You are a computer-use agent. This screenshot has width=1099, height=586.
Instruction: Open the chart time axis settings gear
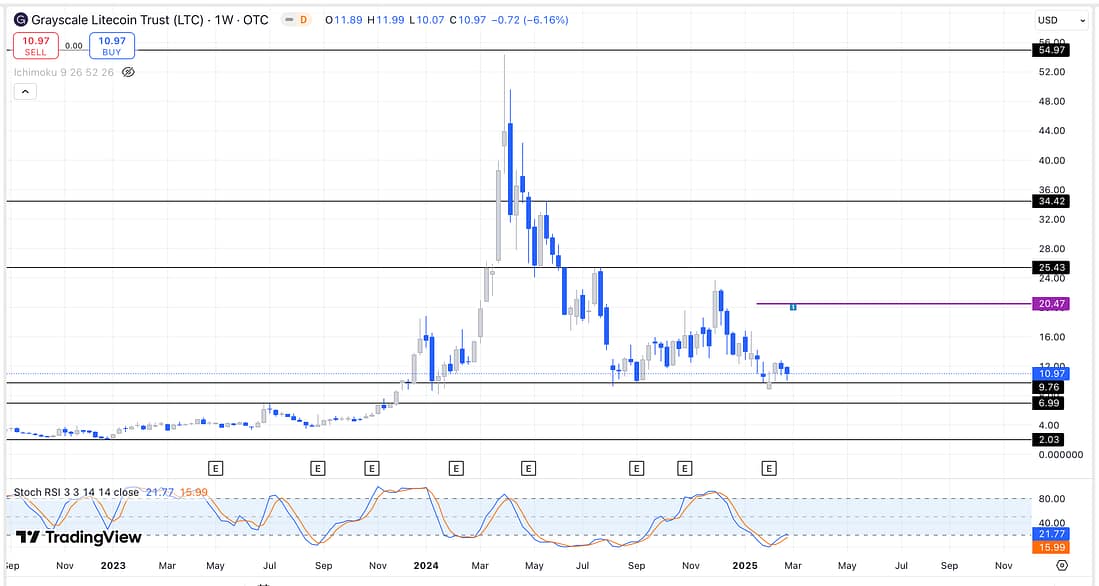[x=1061, y=565]
